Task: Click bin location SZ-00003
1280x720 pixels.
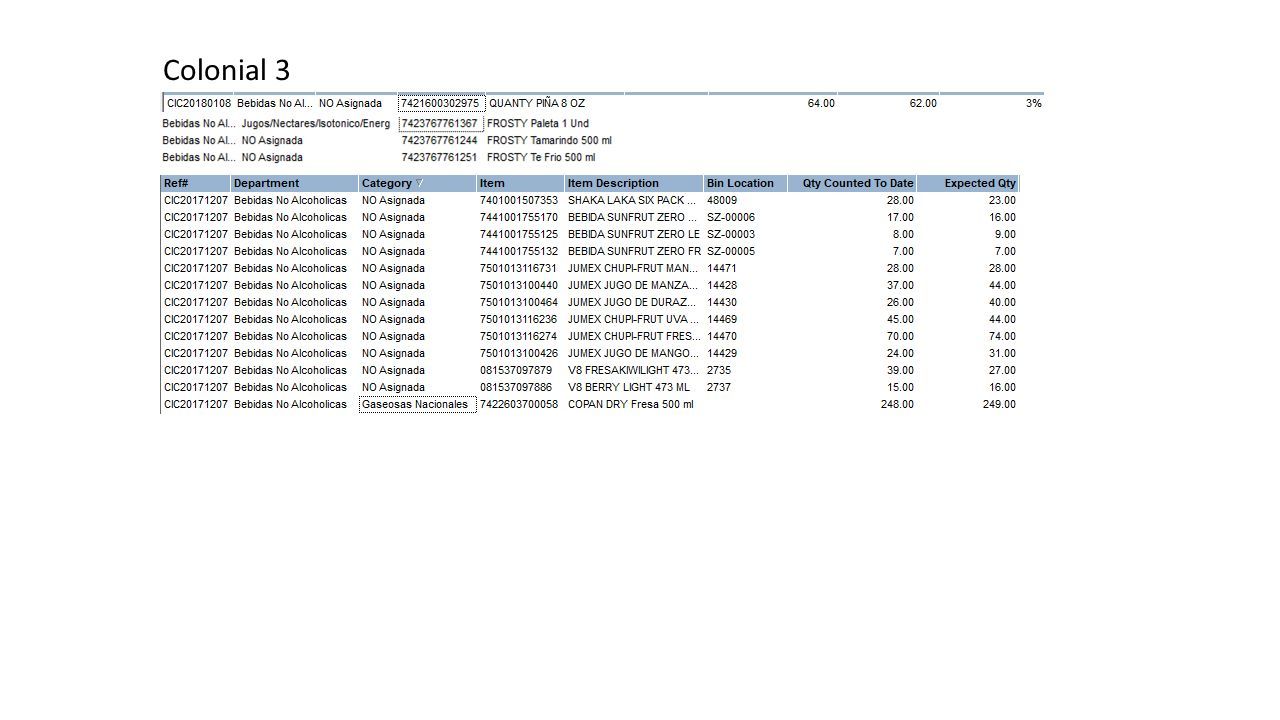Action: (731, 234)
